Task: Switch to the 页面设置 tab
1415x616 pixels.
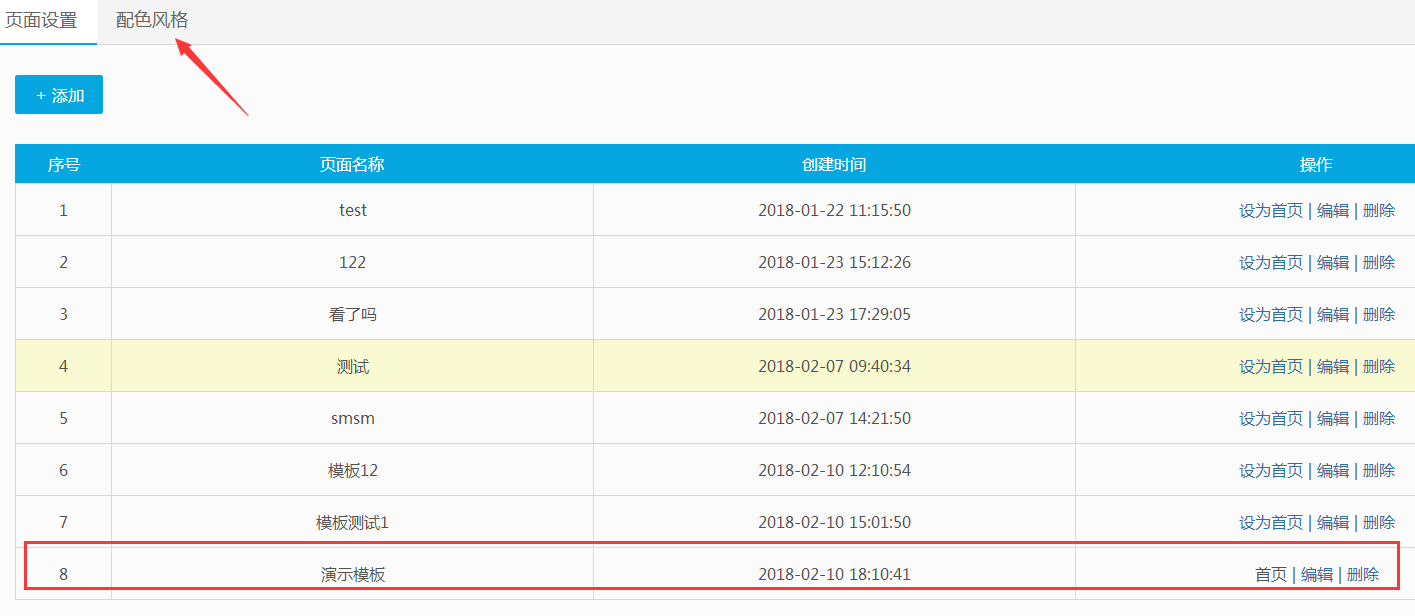Action: 42,20
